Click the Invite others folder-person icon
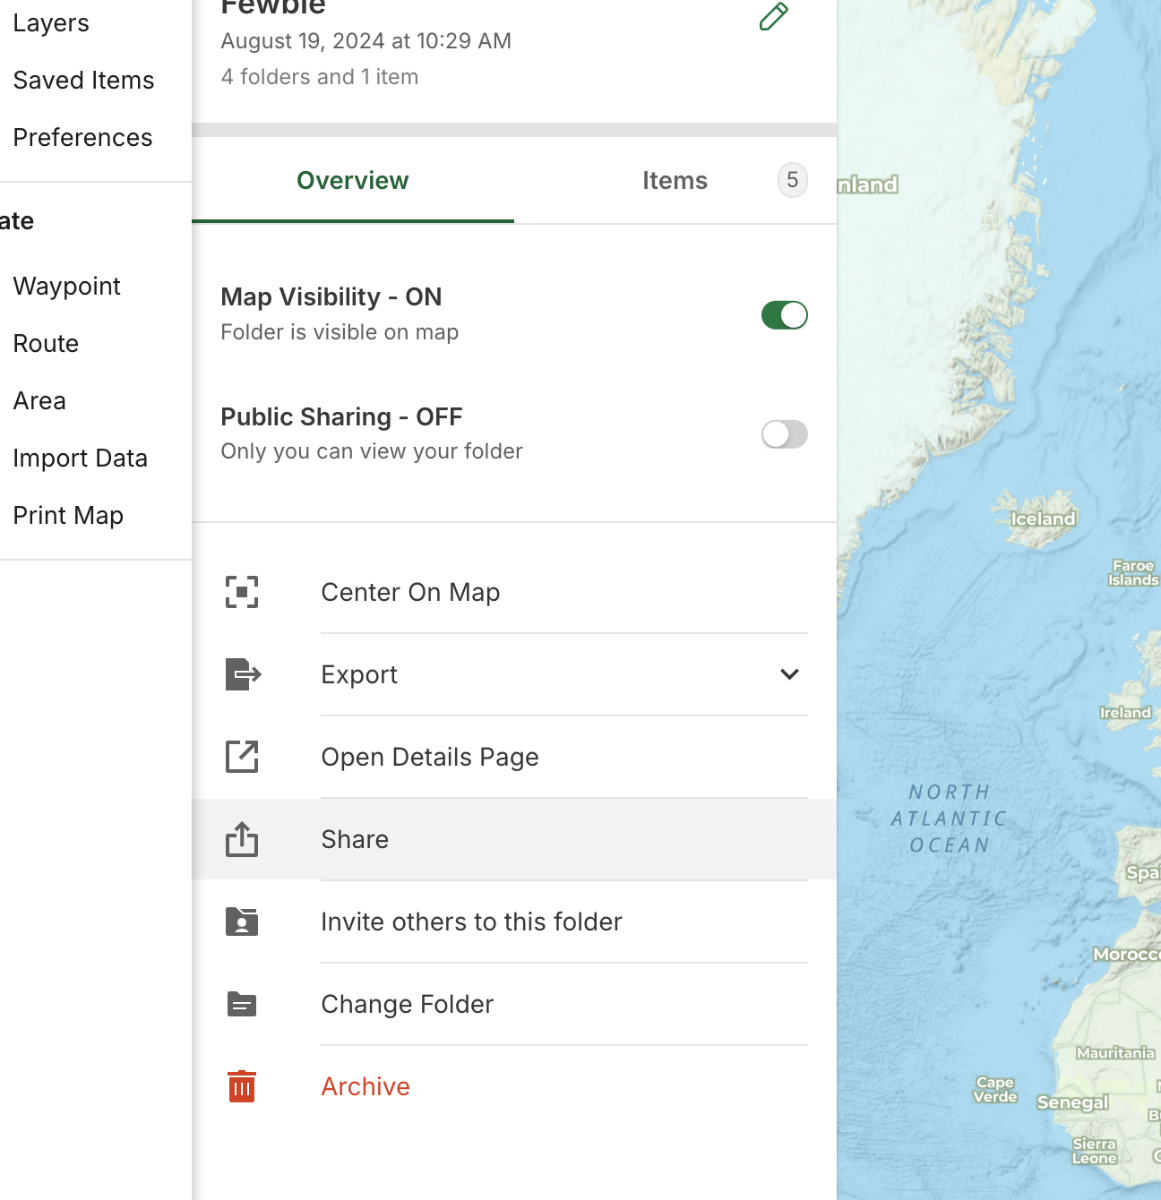Screen dimensions: 1161x1200 [x=242, y=921]
